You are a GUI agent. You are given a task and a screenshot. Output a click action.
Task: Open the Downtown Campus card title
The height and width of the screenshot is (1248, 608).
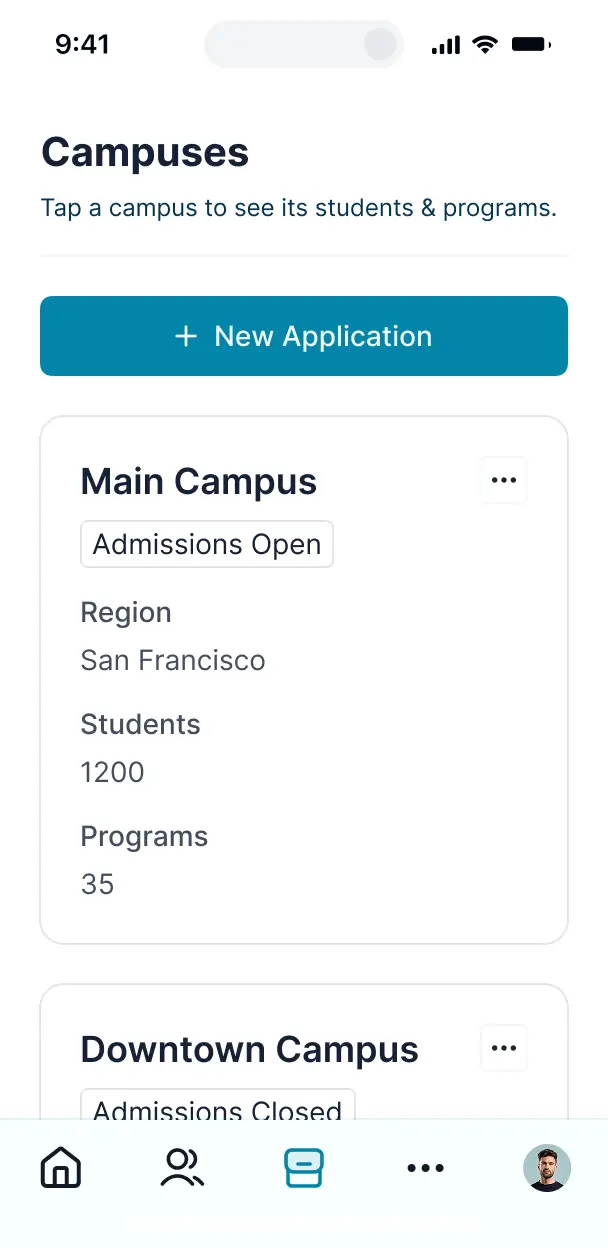[x=249, y=1050]
